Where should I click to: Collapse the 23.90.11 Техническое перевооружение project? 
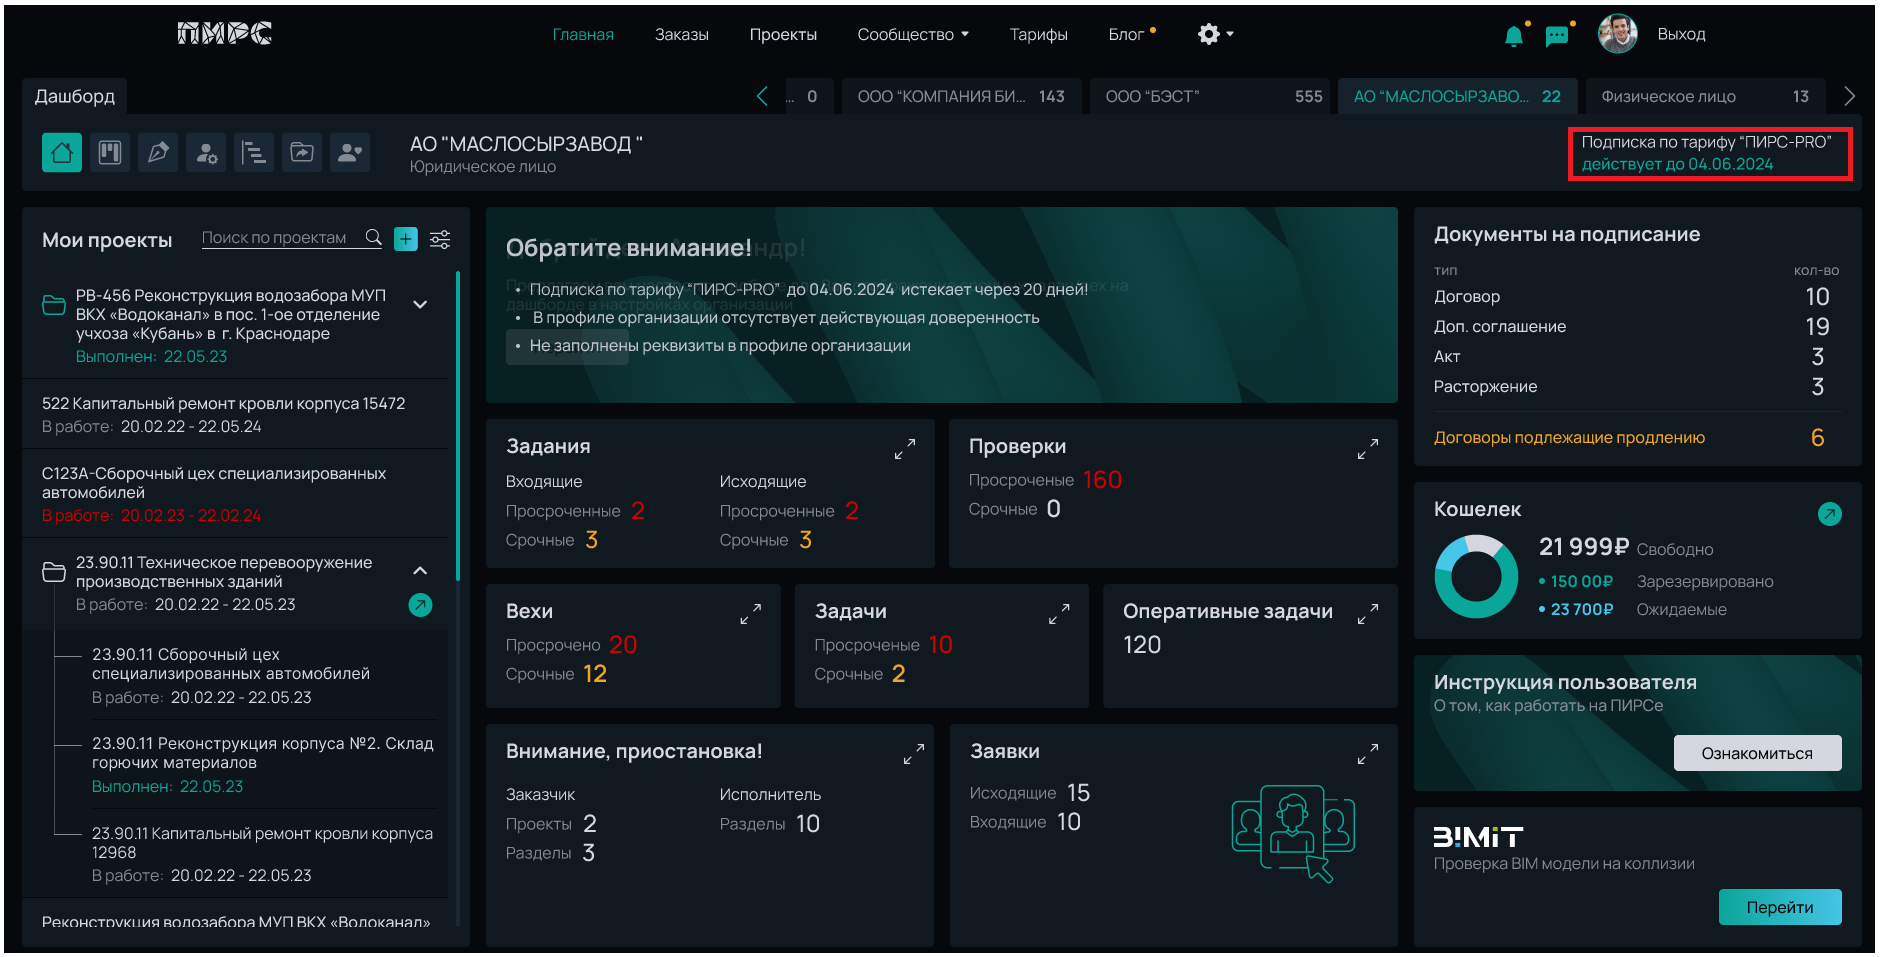tap(420, 570)
